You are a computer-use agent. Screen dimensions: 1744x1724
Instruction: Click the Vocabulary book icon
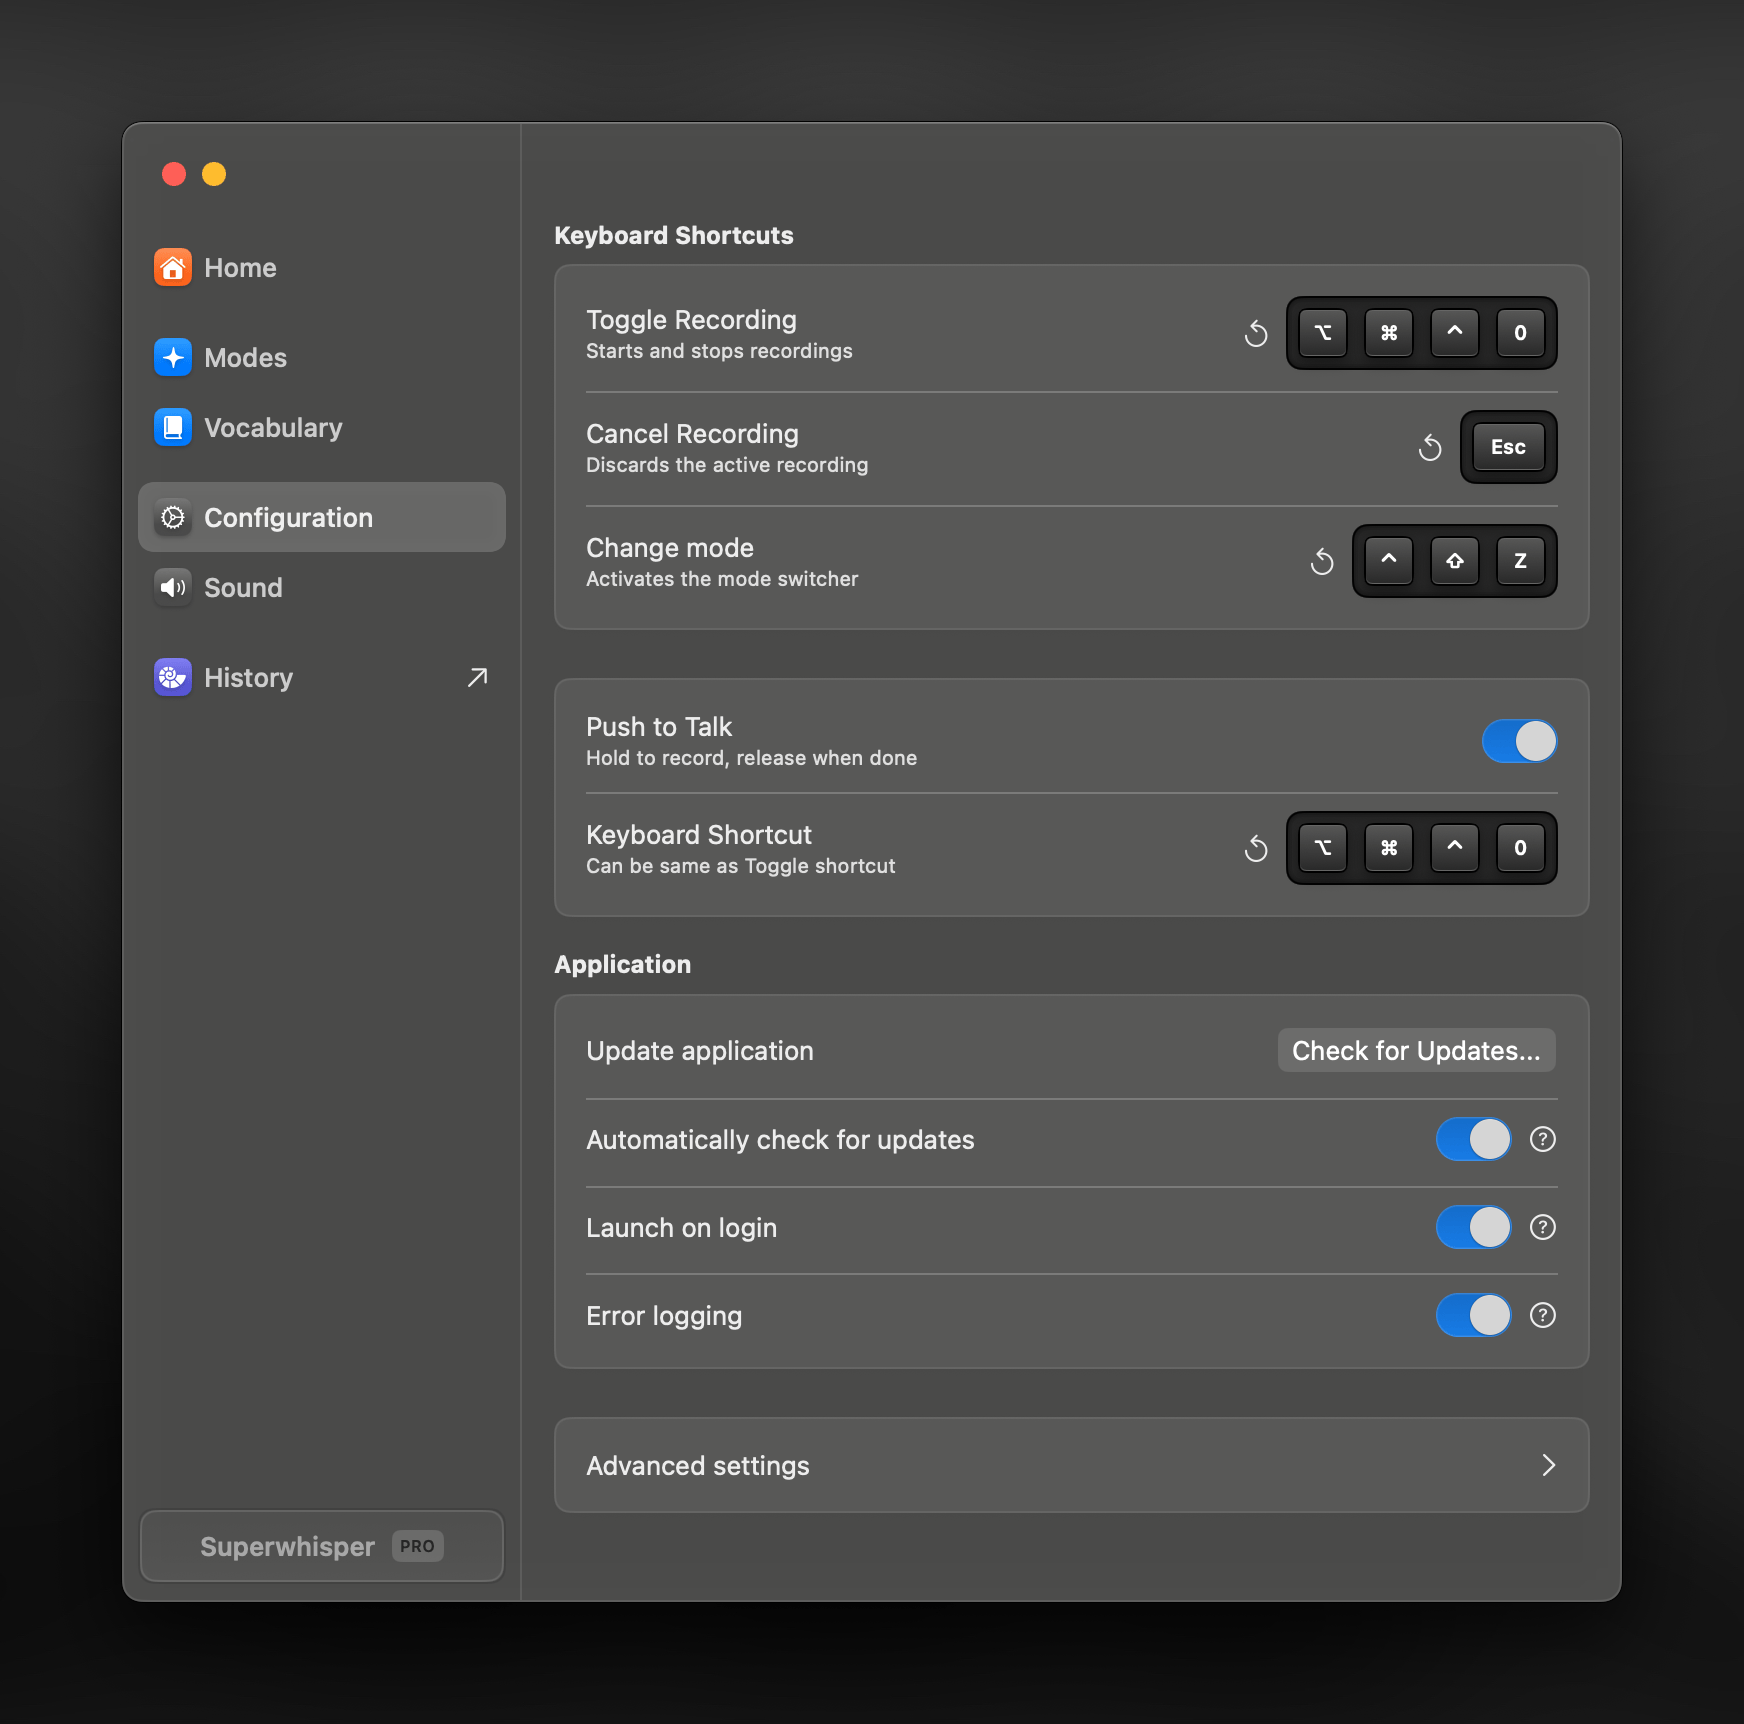click(173, 427)
